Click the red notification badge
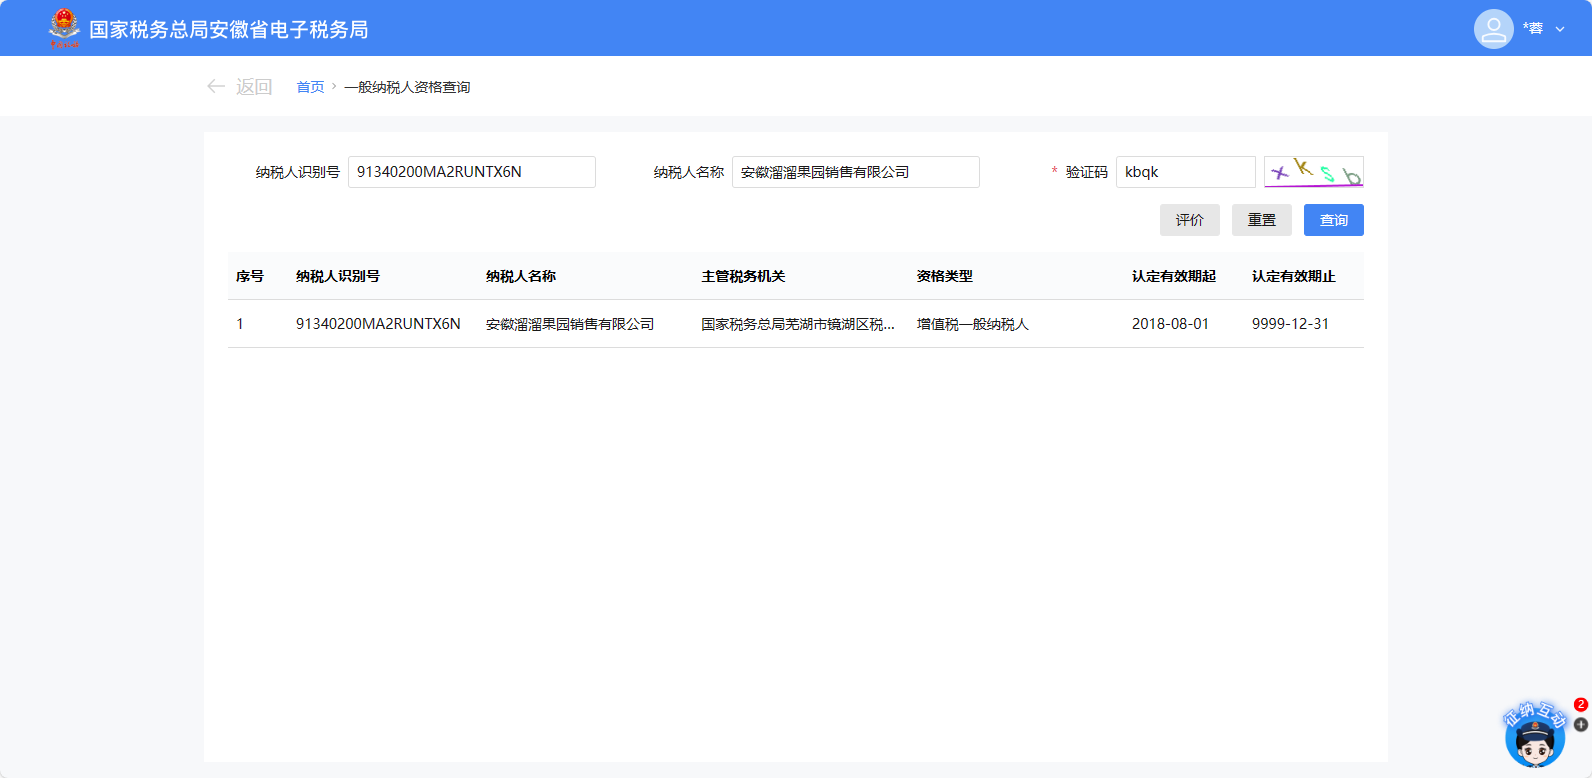Image resolution: width=1592 pixels, height=778 pixels. coord(1581,705)
